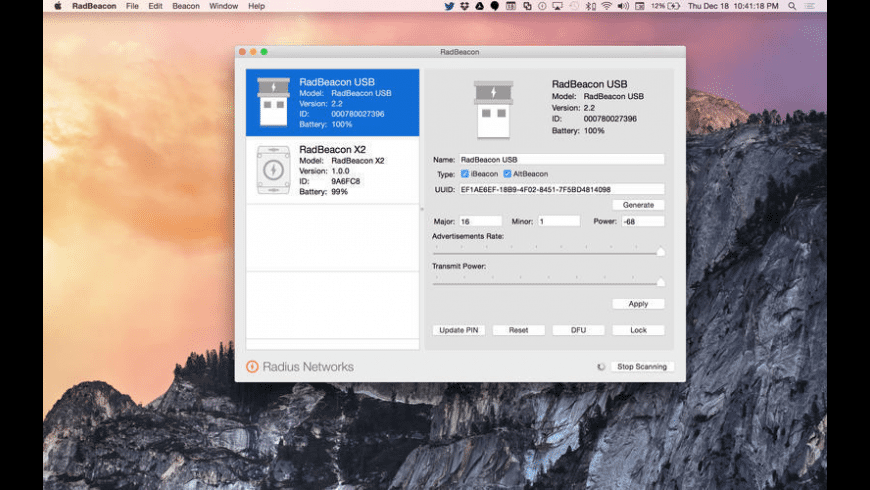Image resolution: width=870 pixels, height=490 pixels.
Task: Open the File menu
Action: pos(132,6)
